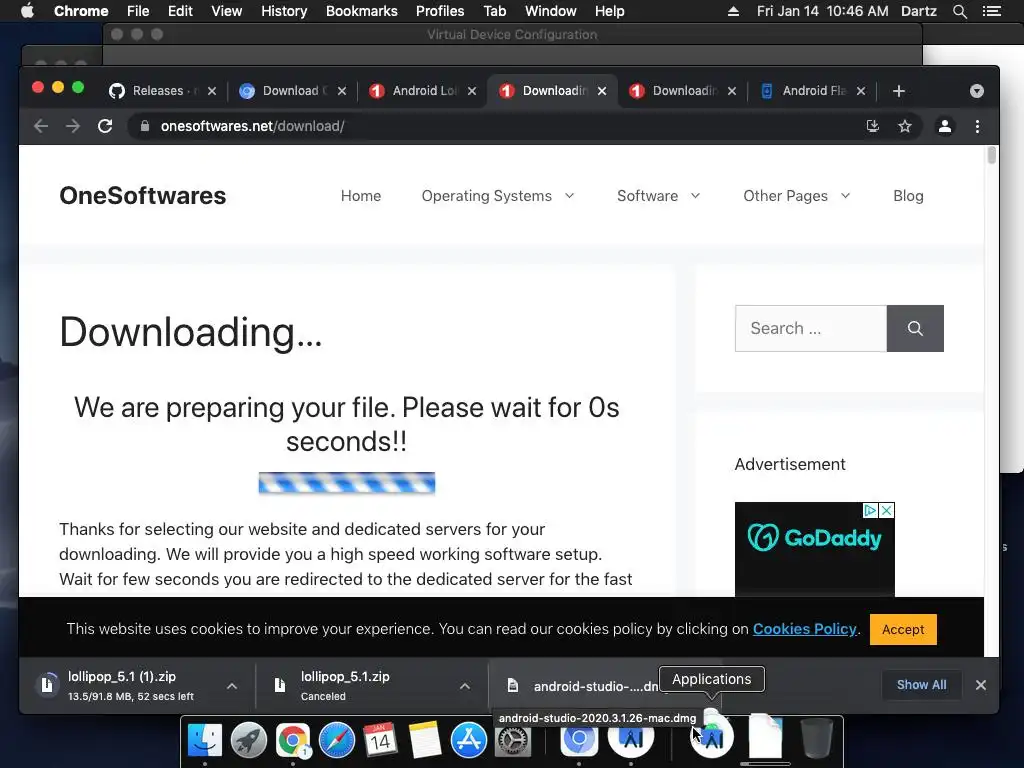Close the GoDaddy ad with X
The width and height of the screenshot is (1024, 768).
click(x=886, y=511)
